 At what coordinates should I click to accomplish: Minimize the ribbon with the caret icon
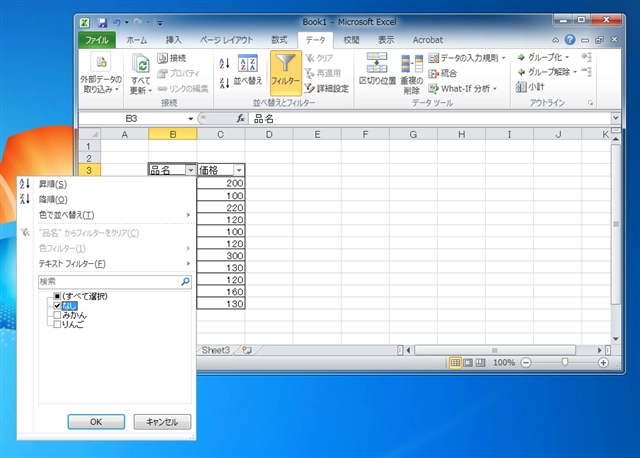tap(556, 40)
